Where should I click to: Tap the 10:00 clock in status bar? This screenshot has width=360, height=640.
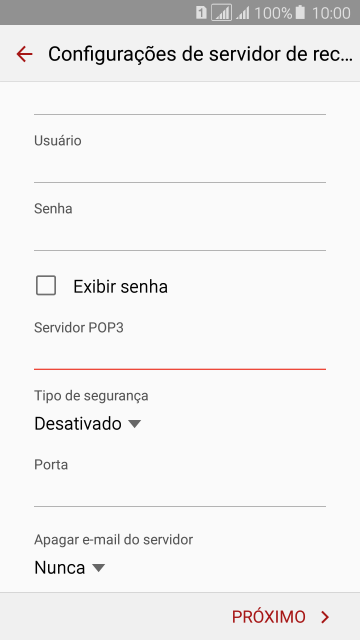click(331, 13)
